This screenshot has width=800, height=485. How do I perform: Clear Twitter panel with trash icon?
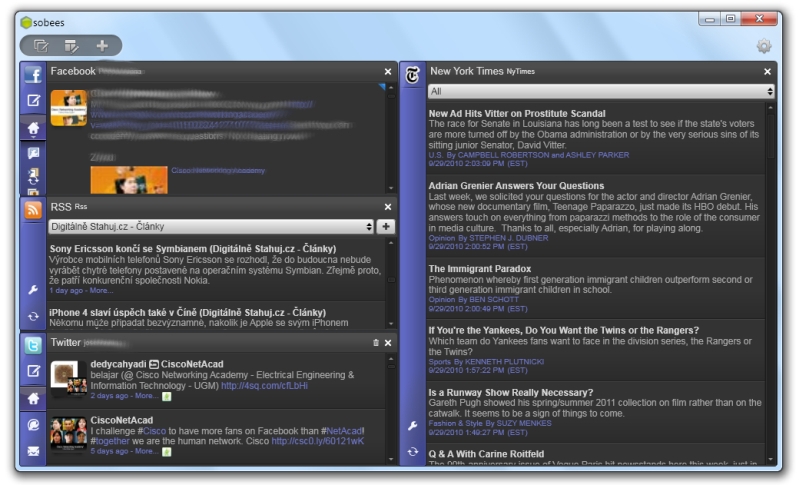click(376, 343)
